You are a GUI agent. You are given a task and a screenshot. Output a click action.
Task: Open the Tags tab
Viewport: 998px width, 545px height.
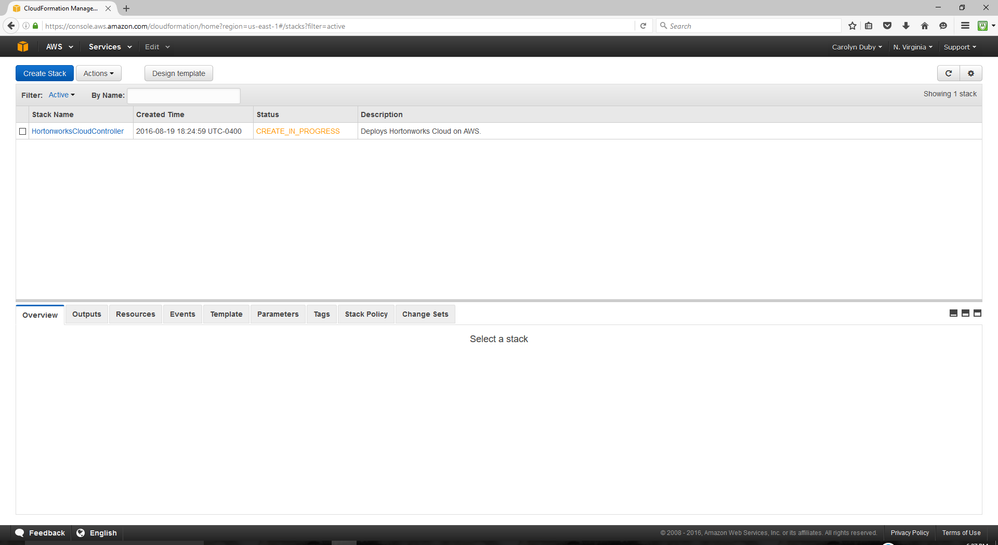(x=322, y=314)
